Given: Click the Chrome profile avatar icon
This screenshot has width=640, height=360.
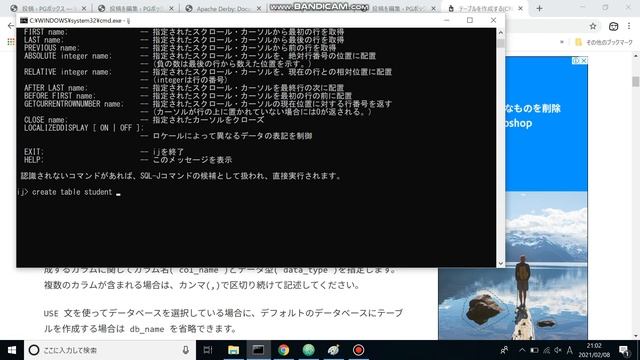Looking at the screenshot, I should click(613, 27).
